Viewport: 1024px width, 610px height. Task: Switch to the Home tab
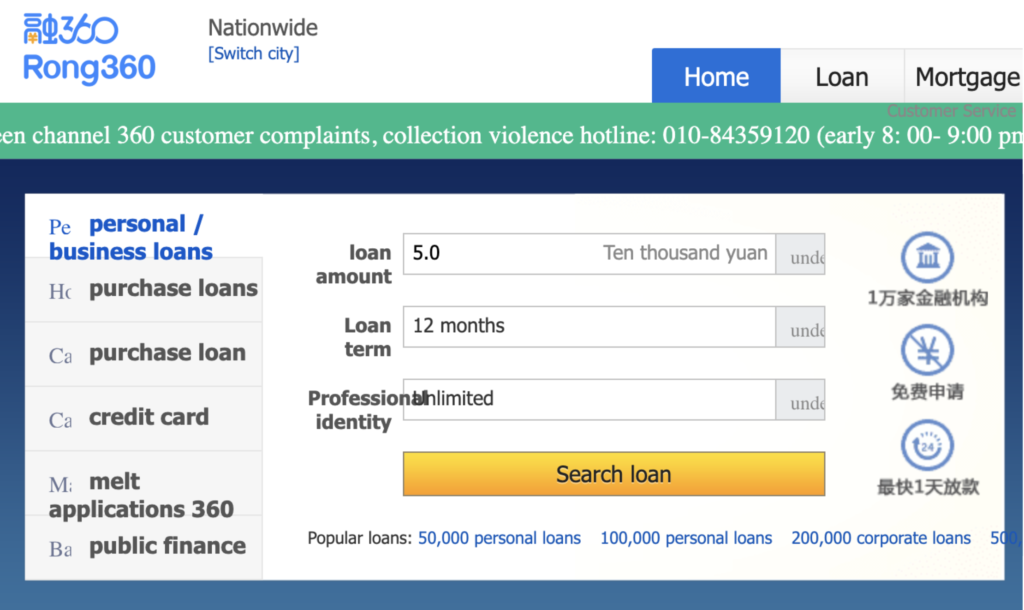click(x=716, y=77)
